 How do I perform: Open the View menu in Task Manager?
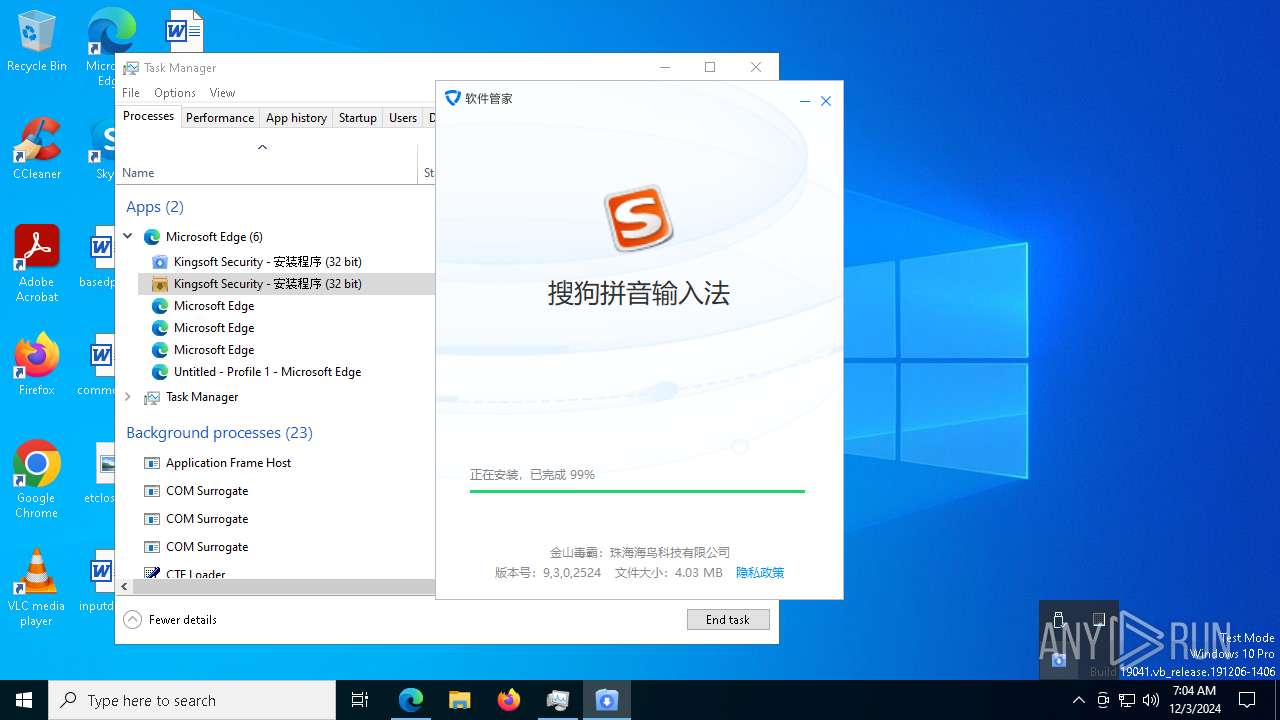[222, 93]
